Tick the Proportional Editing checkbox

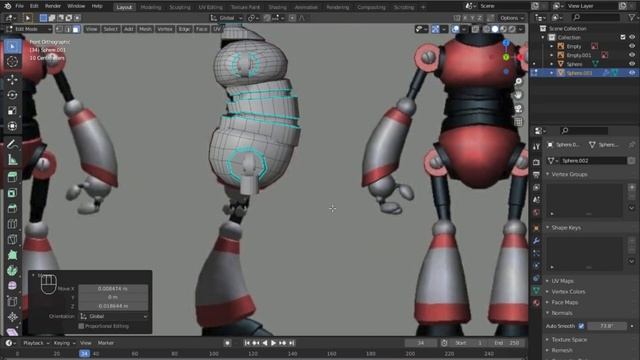pyautogui.click(x=81, y=326)
